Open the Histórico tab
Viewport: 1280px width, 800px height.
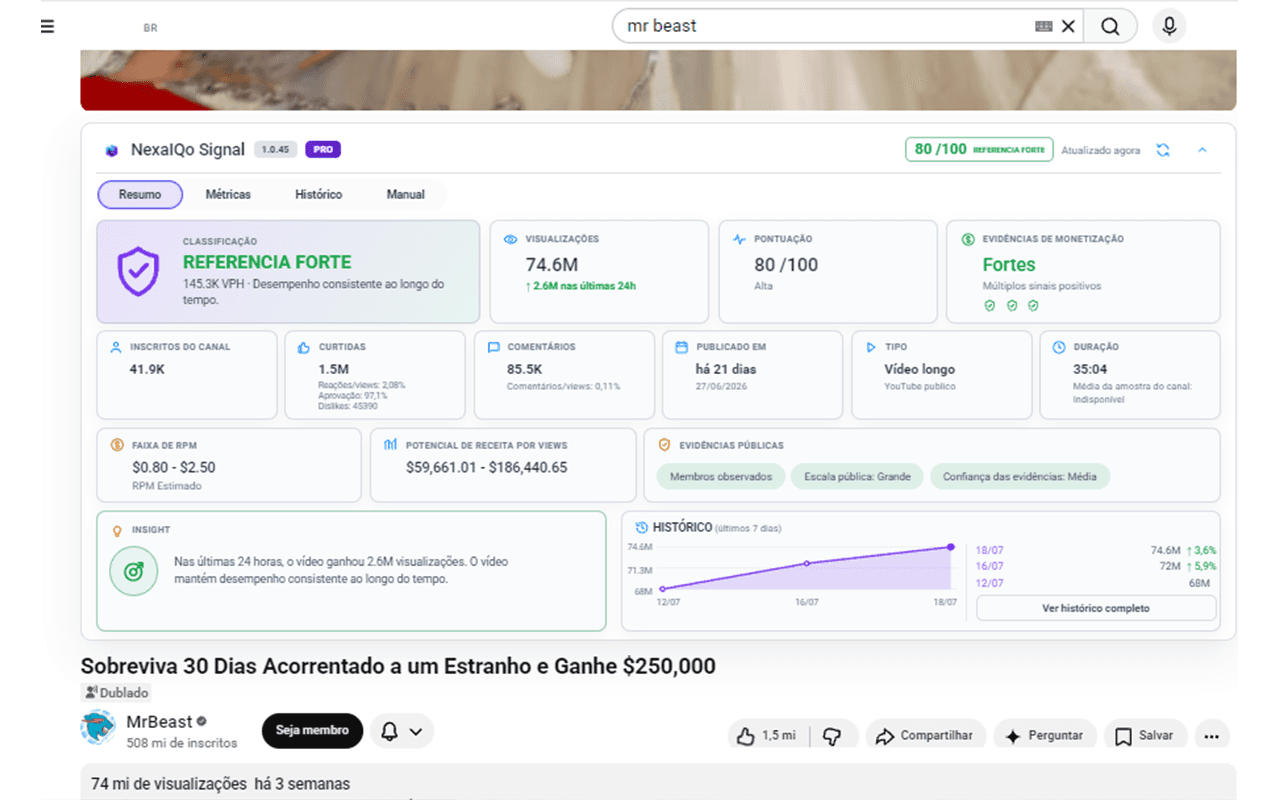[x=318, y=194]
